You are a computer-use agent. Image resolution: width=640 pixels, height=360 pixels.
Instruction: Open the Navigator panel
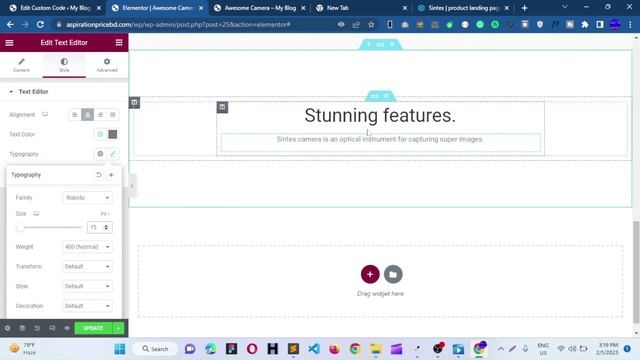tap(22, 328)
